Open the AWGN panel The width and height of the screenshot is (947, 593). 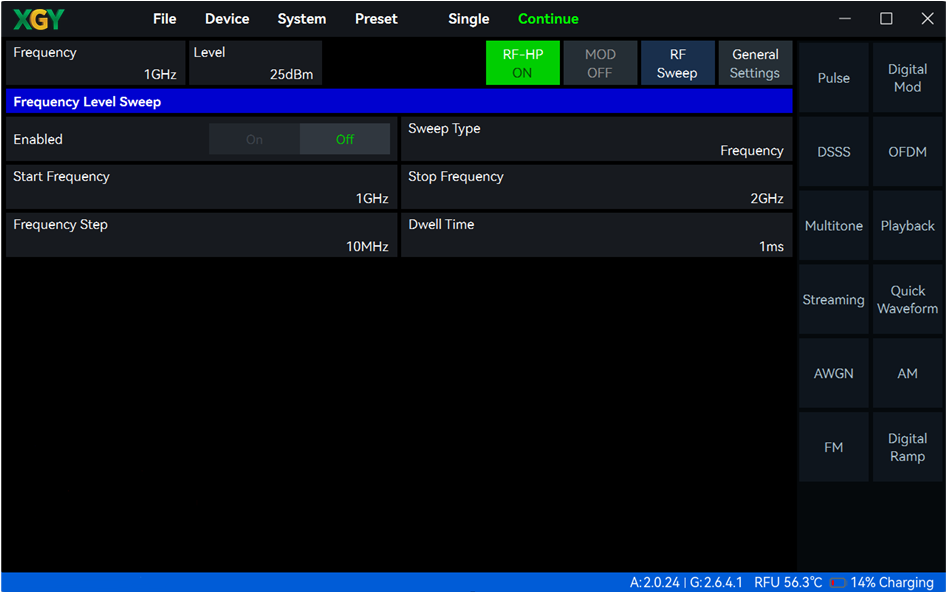click(x=833, y=374)
